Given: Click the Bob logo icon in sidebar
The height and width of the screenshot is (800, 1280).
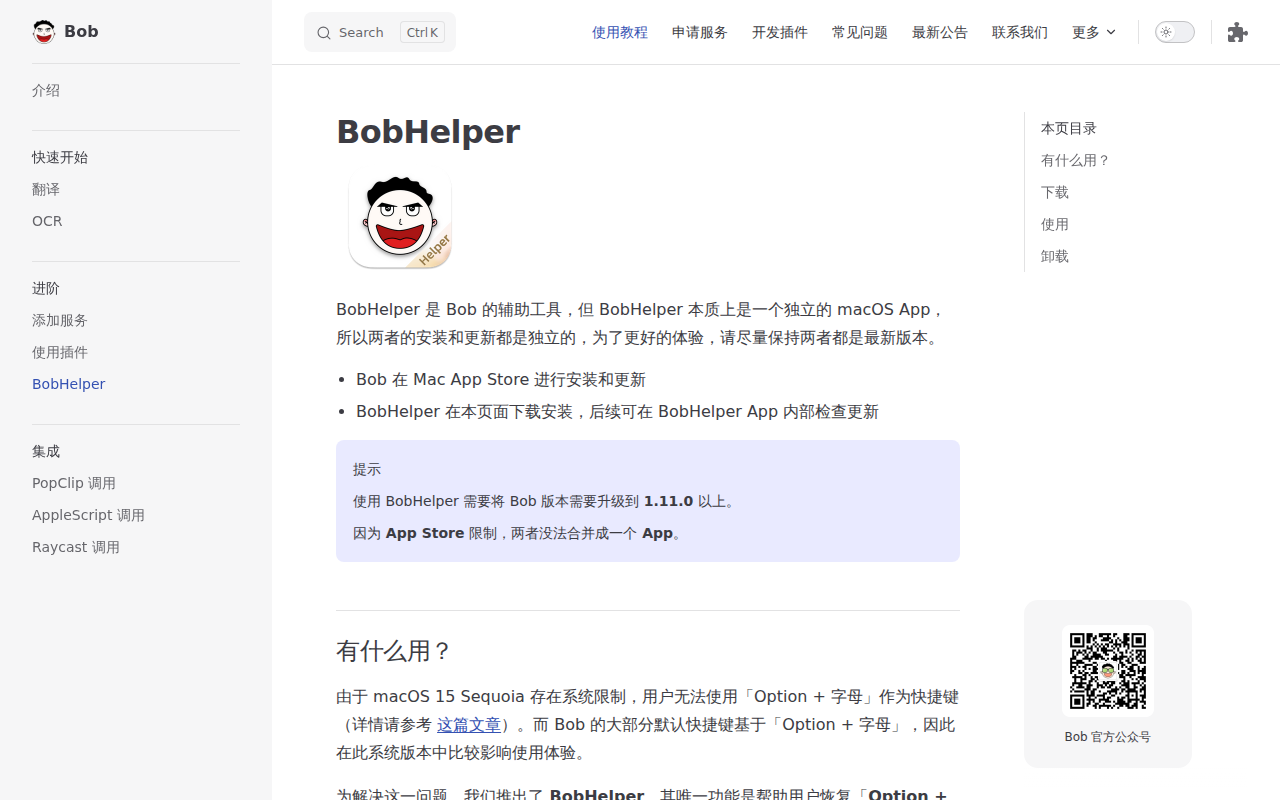Looking at the screenshot, I should pos(44,32).
